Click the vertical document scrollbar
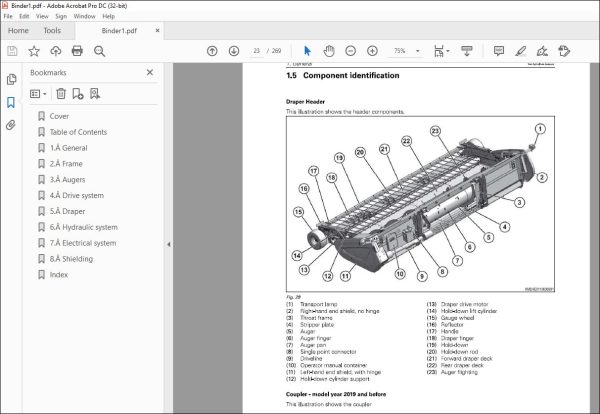The width and height of the screenshot is (600, 414). 595,237
